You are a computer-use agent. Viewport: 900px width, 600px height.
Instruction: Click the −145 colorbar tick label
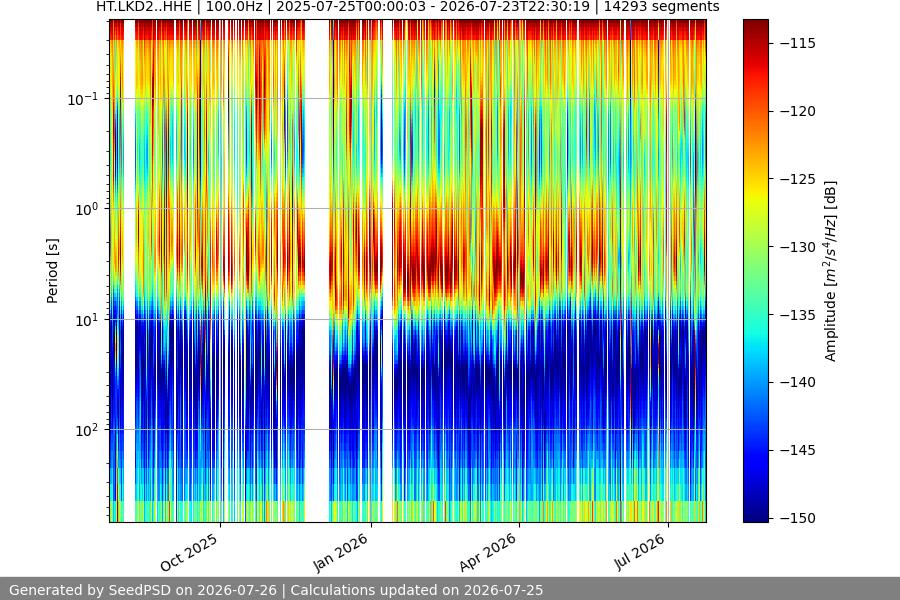coord(798,450)
